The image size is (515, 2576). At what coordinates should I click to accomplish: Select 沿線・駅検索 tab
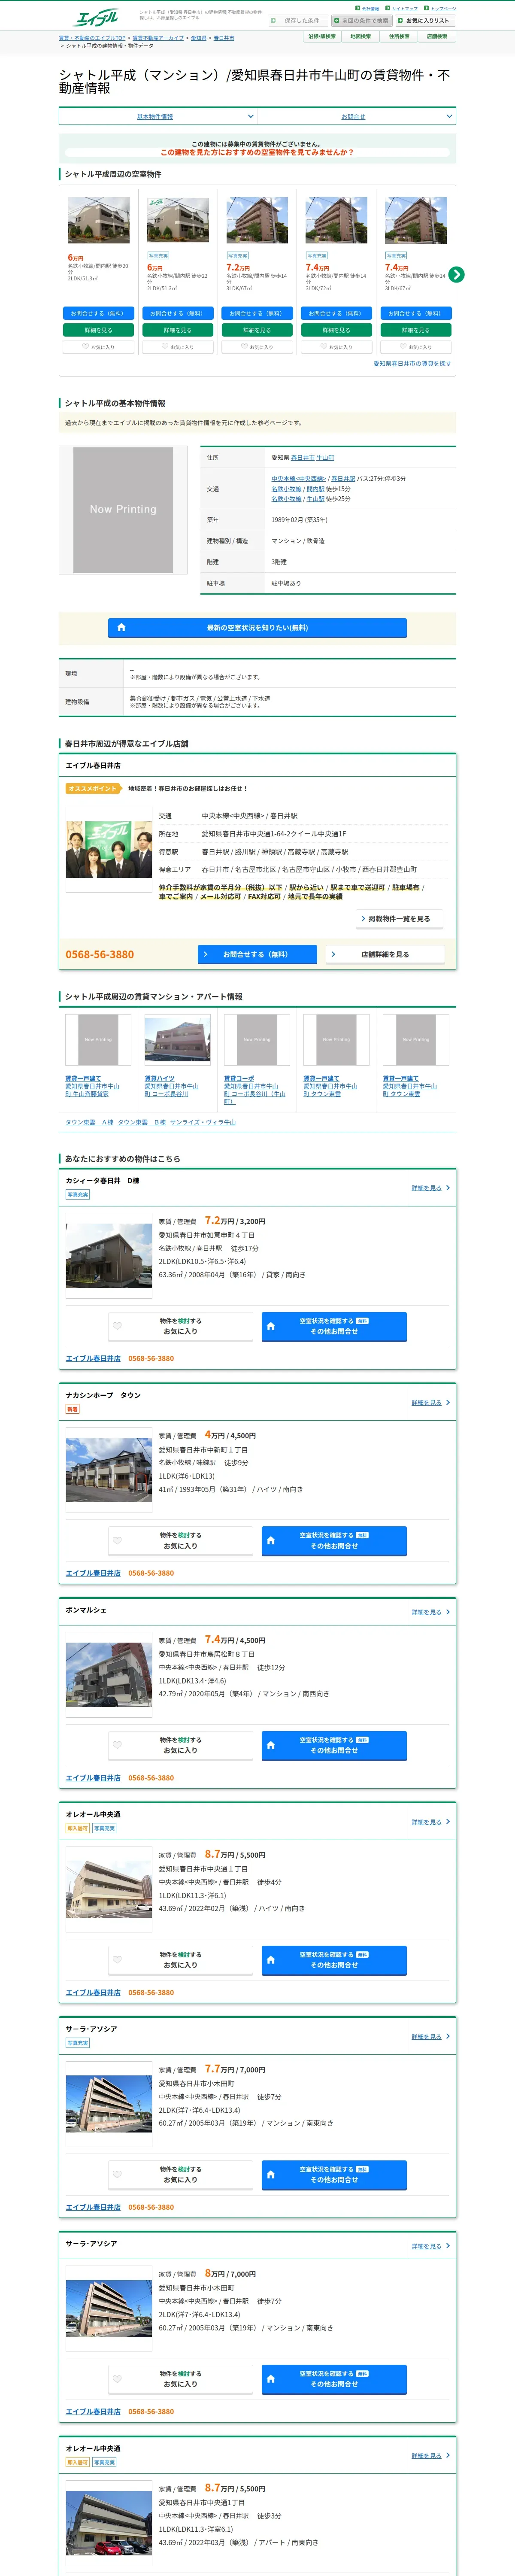pos(322,36)
